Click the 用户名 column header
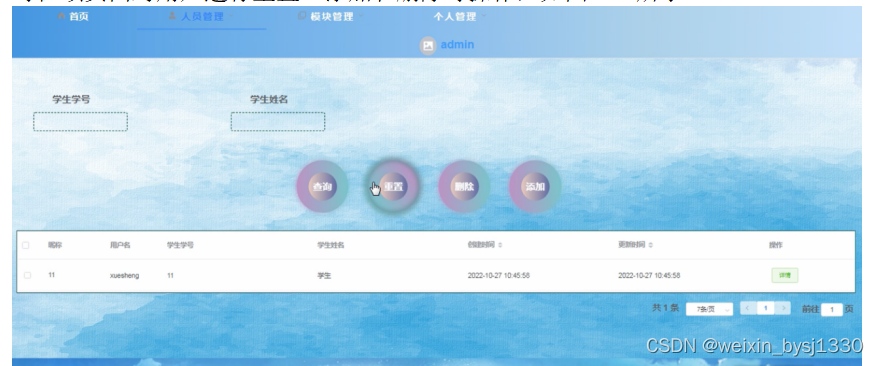Viewport: 879px width, 366px height. 121,245
